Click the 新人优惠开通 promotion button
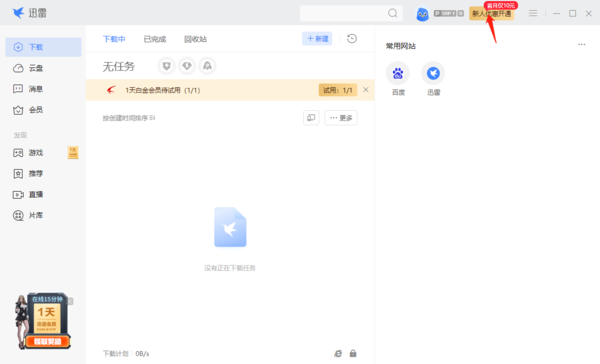Image resolution: width=600 pixels, height=364 pixels. 492,14
